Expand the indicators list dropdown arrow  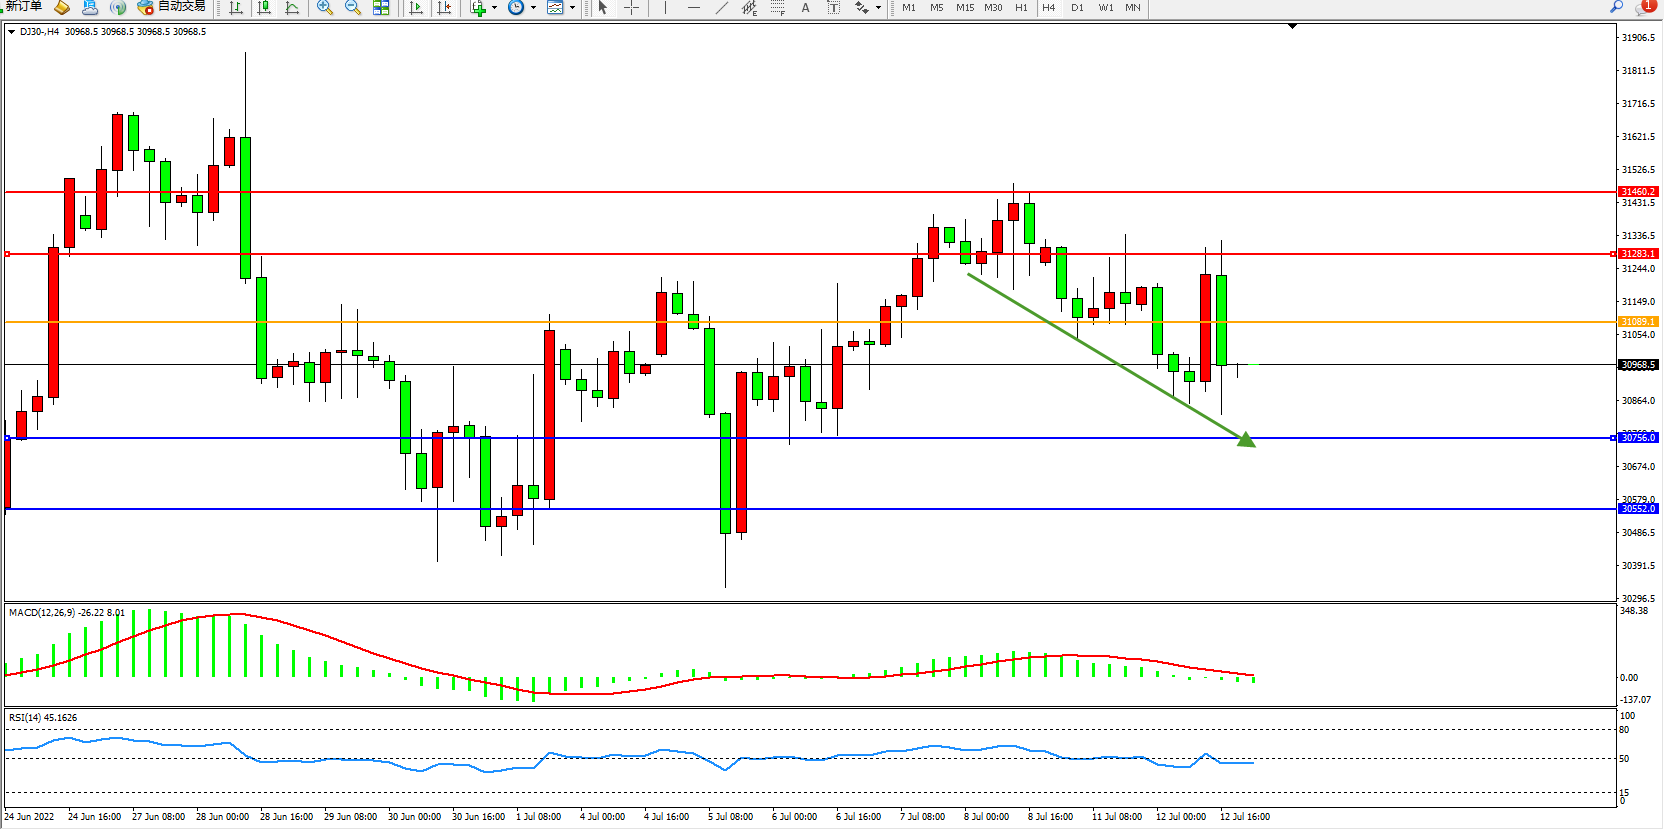click(x=494, y=8)
